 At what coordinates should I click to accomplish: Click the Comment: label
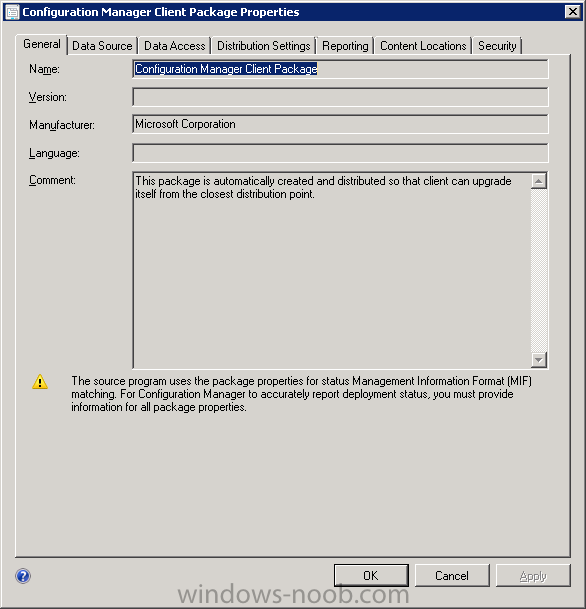pos(52,180)
